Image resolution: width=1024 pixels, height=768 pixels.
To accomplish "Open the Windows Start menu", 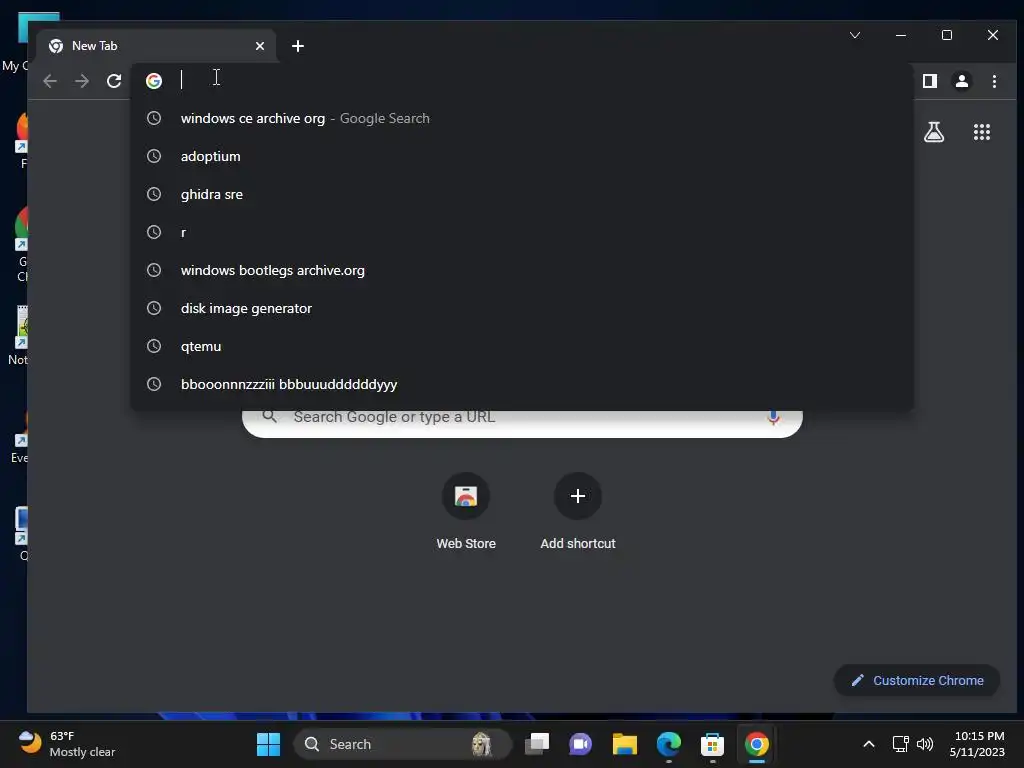I will [268, 744].
